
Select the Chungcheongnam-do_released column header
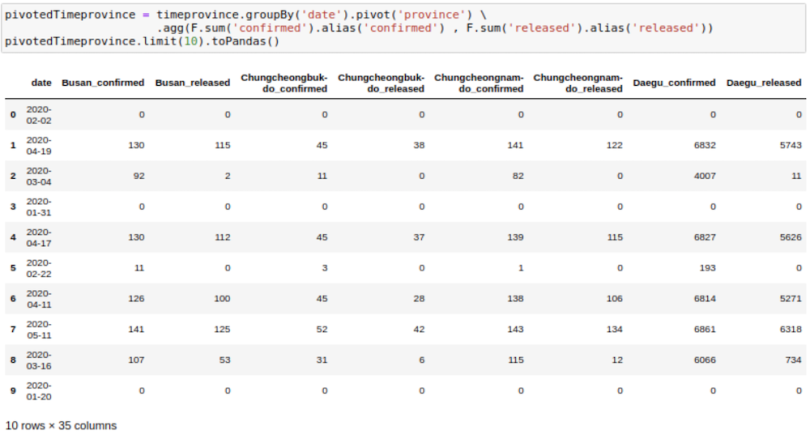click(578, 83)
